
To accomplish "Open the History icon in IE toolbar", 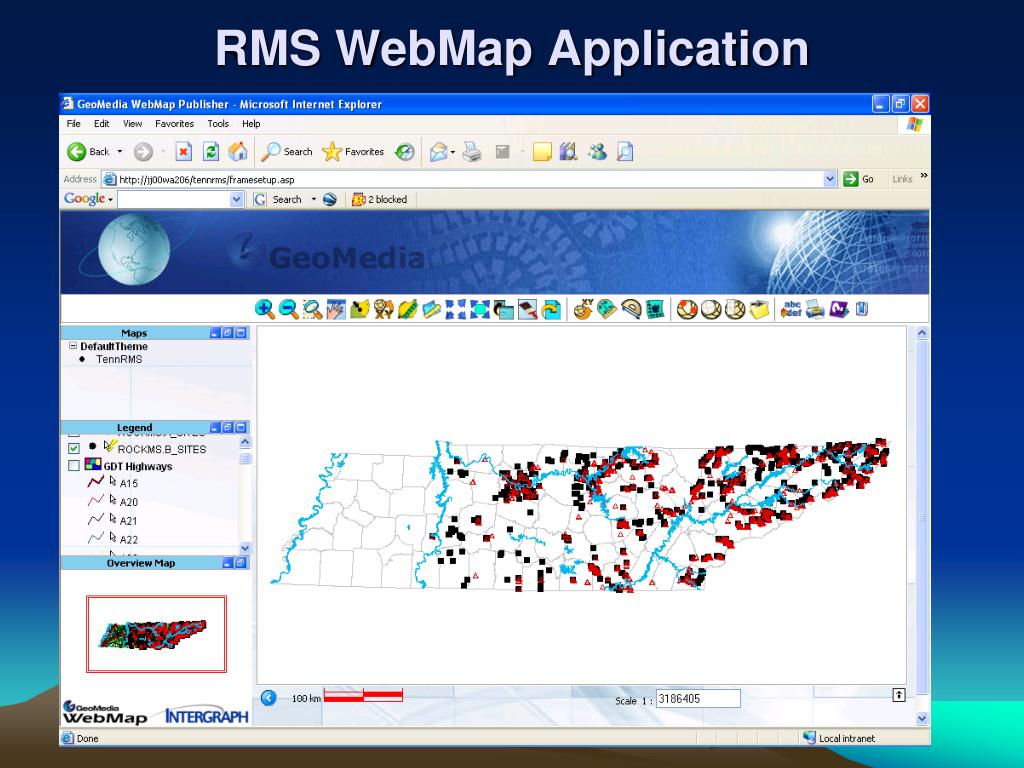I will (x=405, y=152).
